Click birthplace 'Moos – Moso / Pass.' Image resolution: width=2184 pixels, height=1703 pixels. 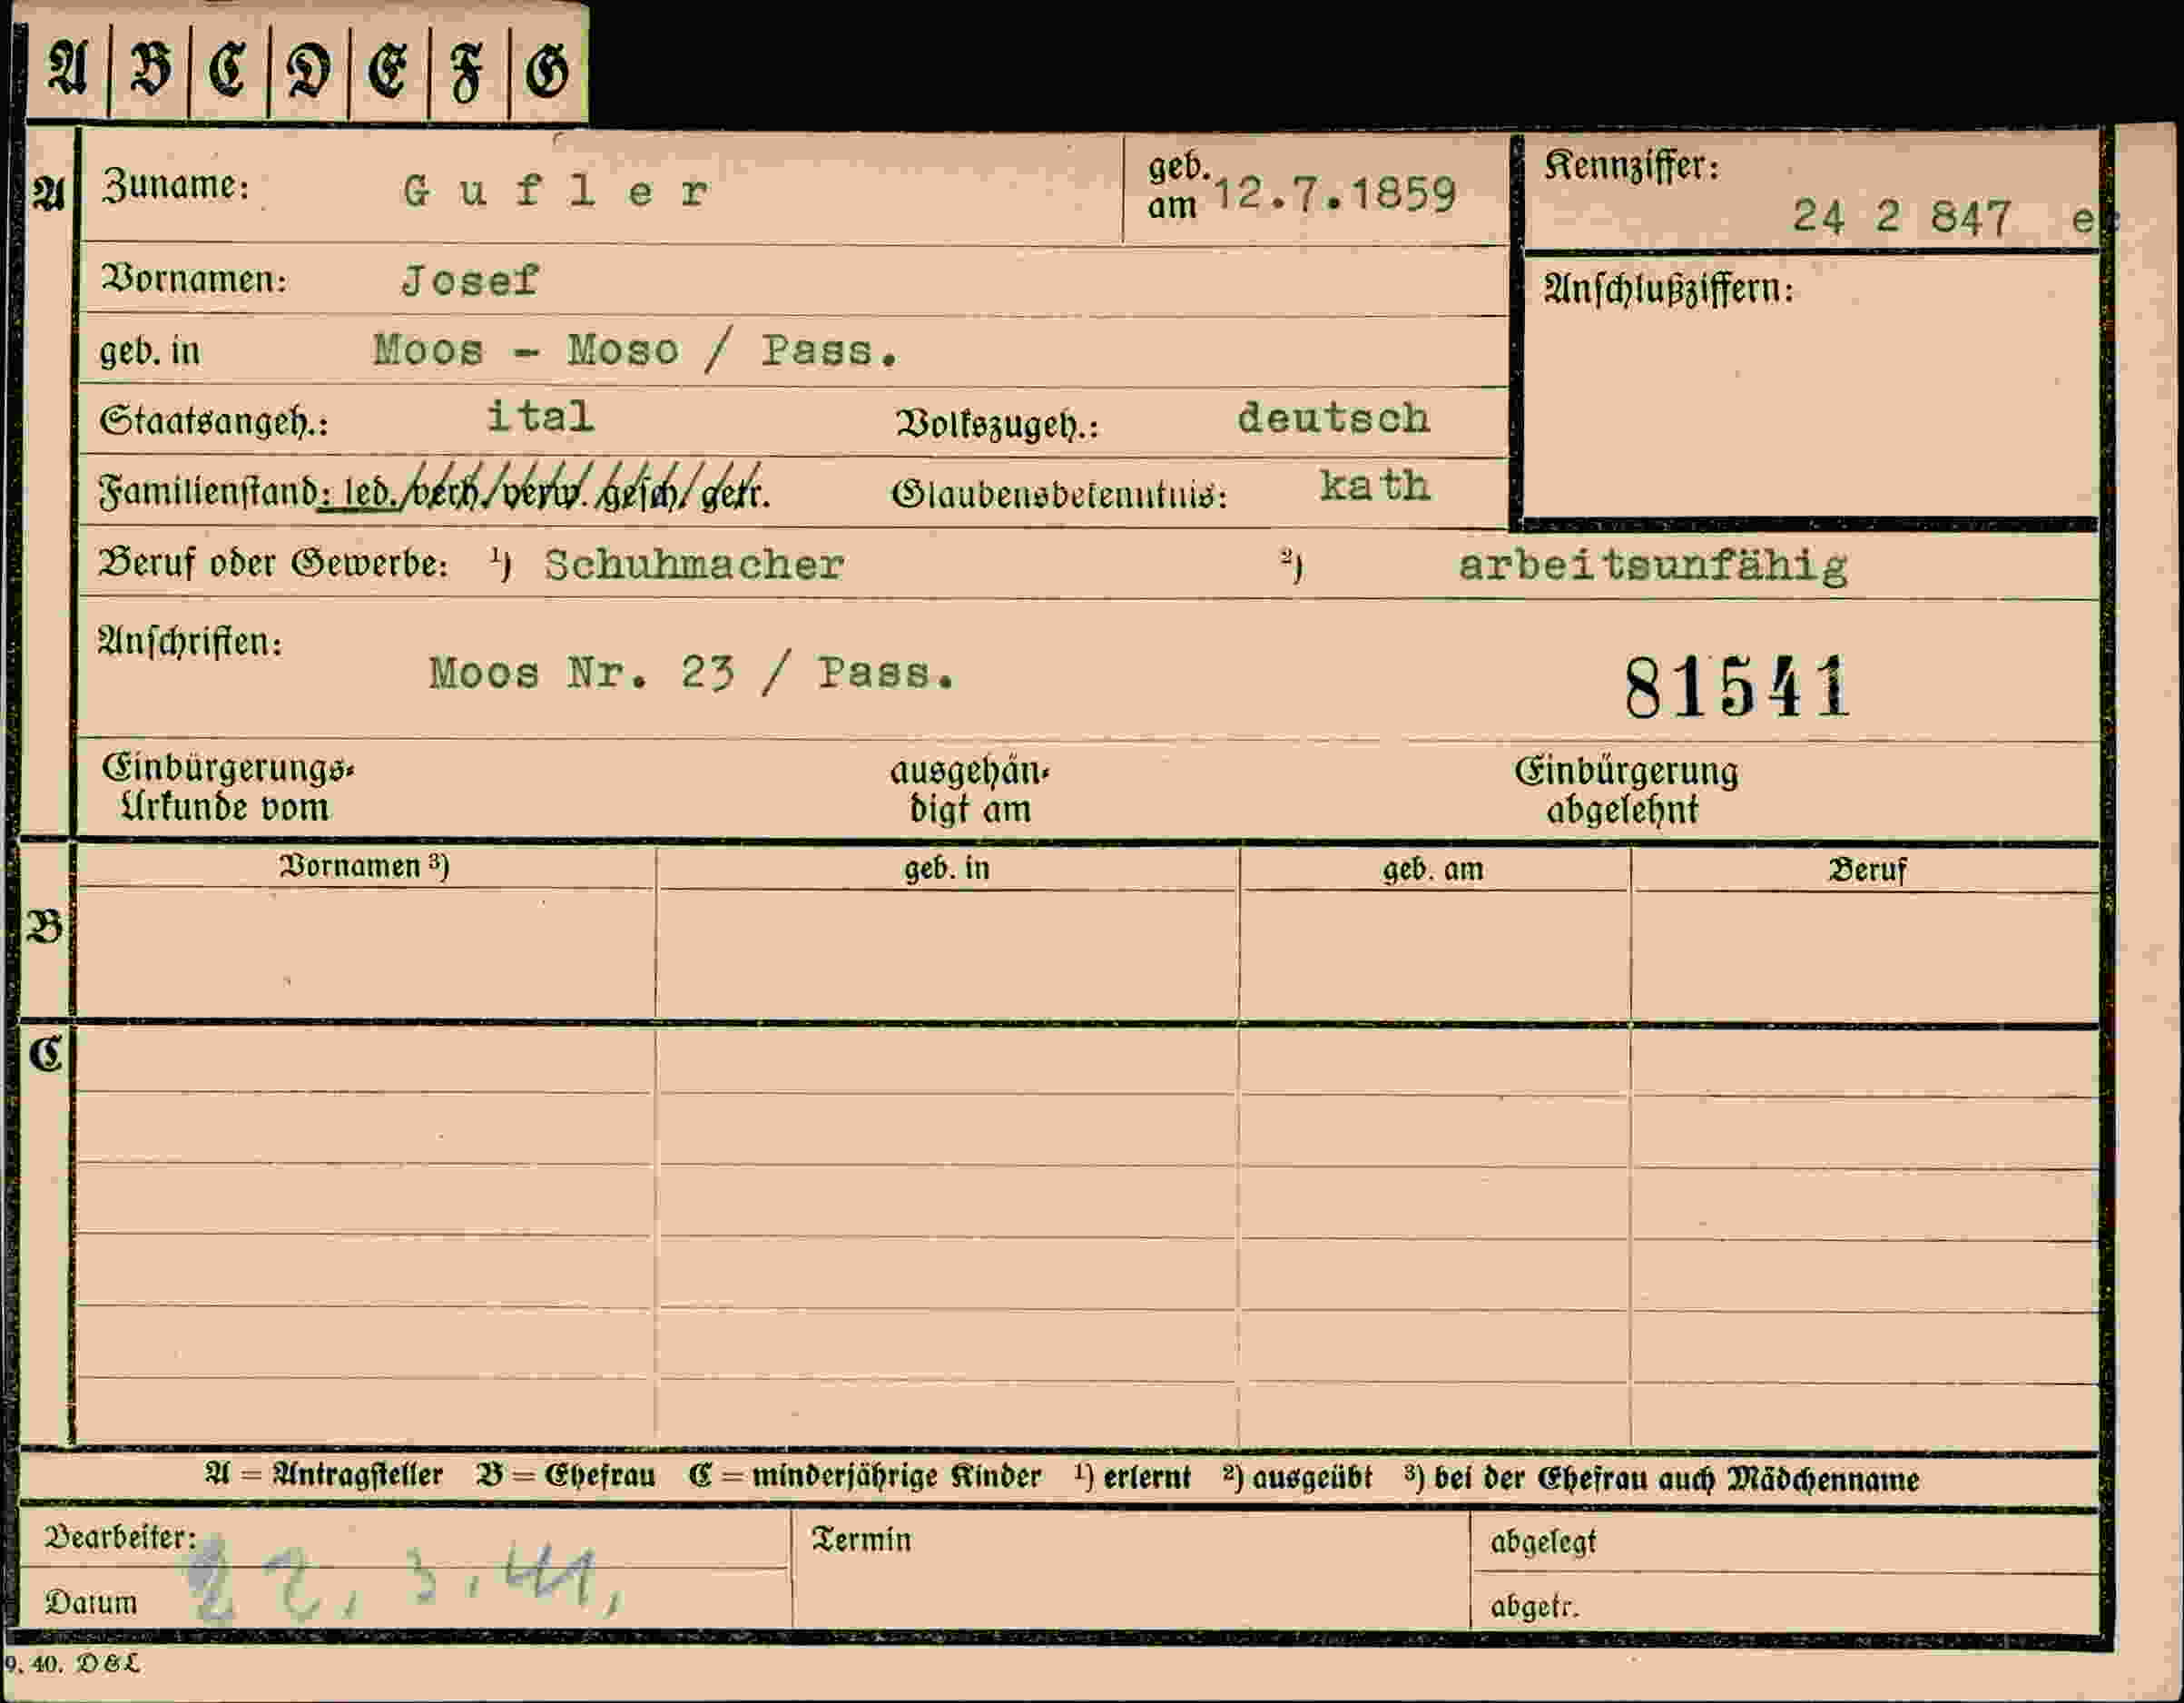[x=636, y=350]
